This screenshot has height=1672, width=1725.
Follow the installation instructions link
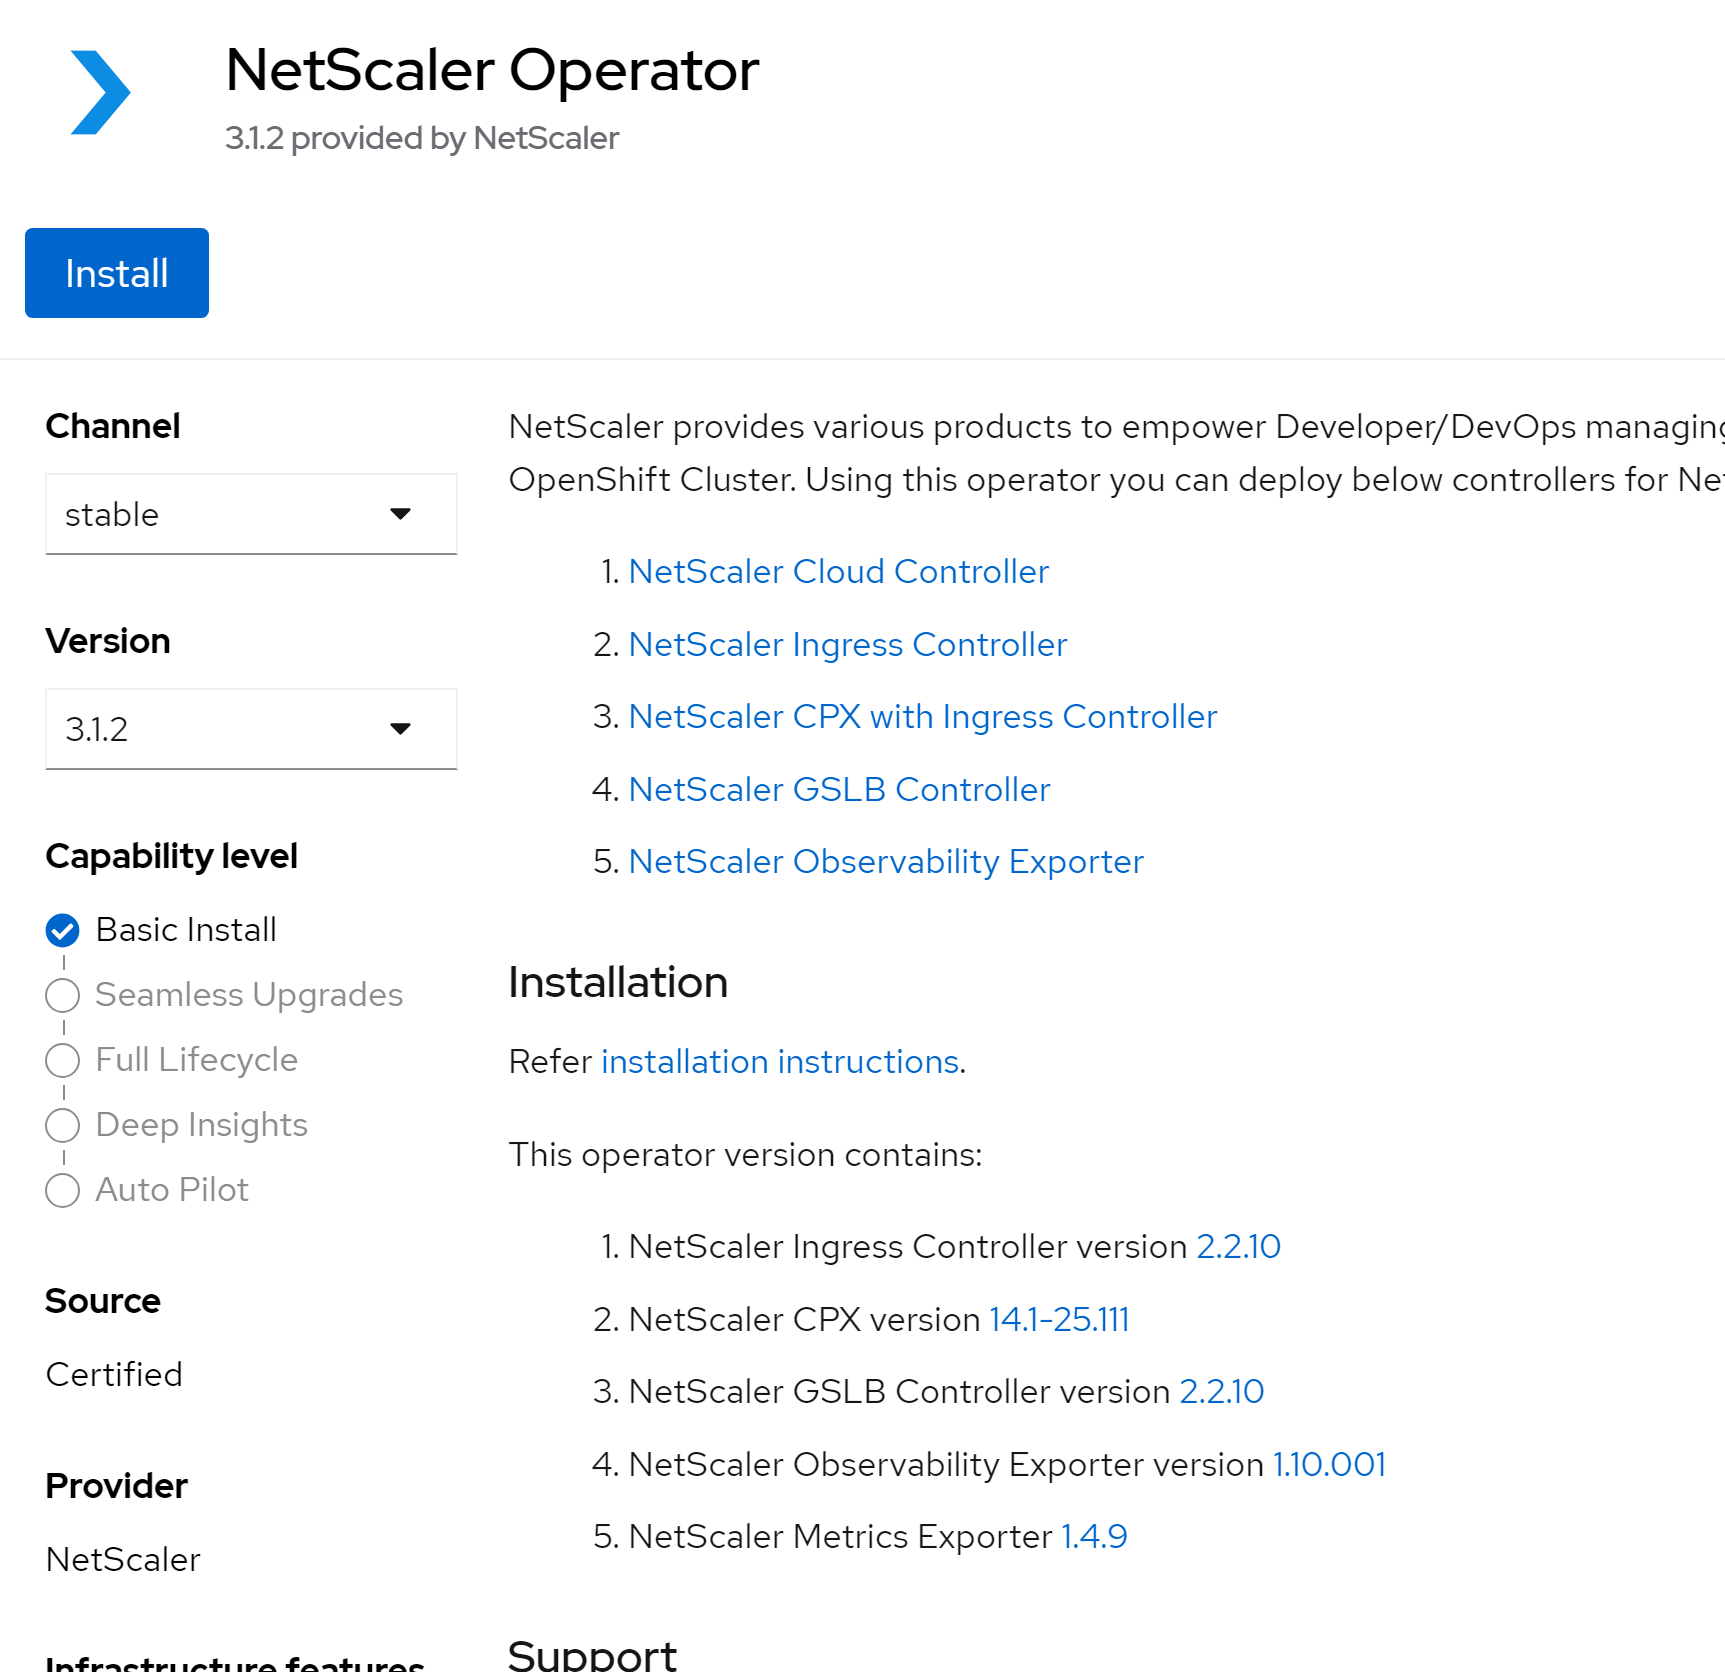780,1062
